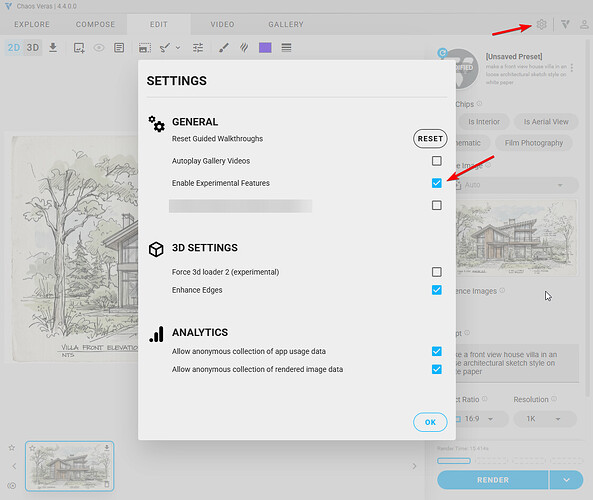The image size is (593, 500).
Task: Star the render with favorites icon
Action: point(12,448)
